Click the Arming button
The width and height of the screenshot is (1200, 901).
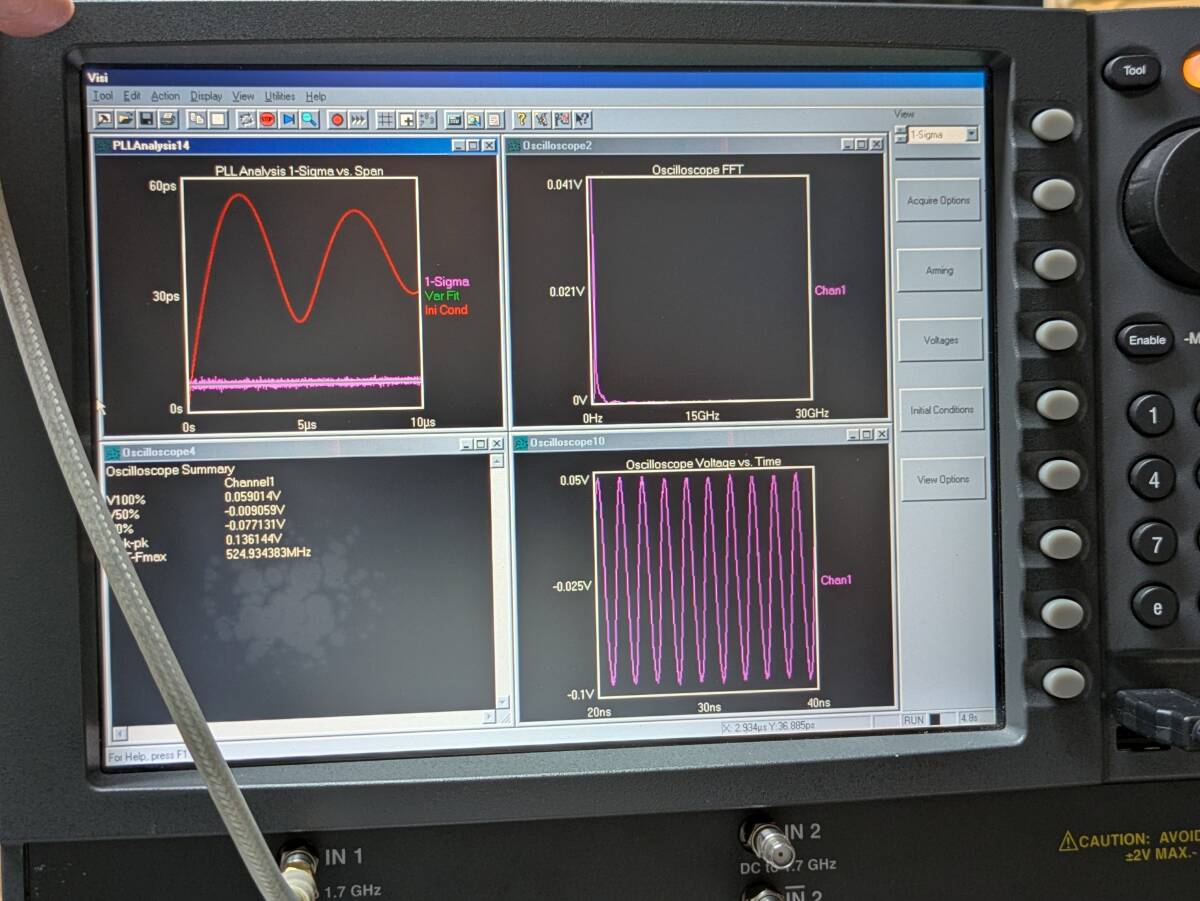coord(939,270)
